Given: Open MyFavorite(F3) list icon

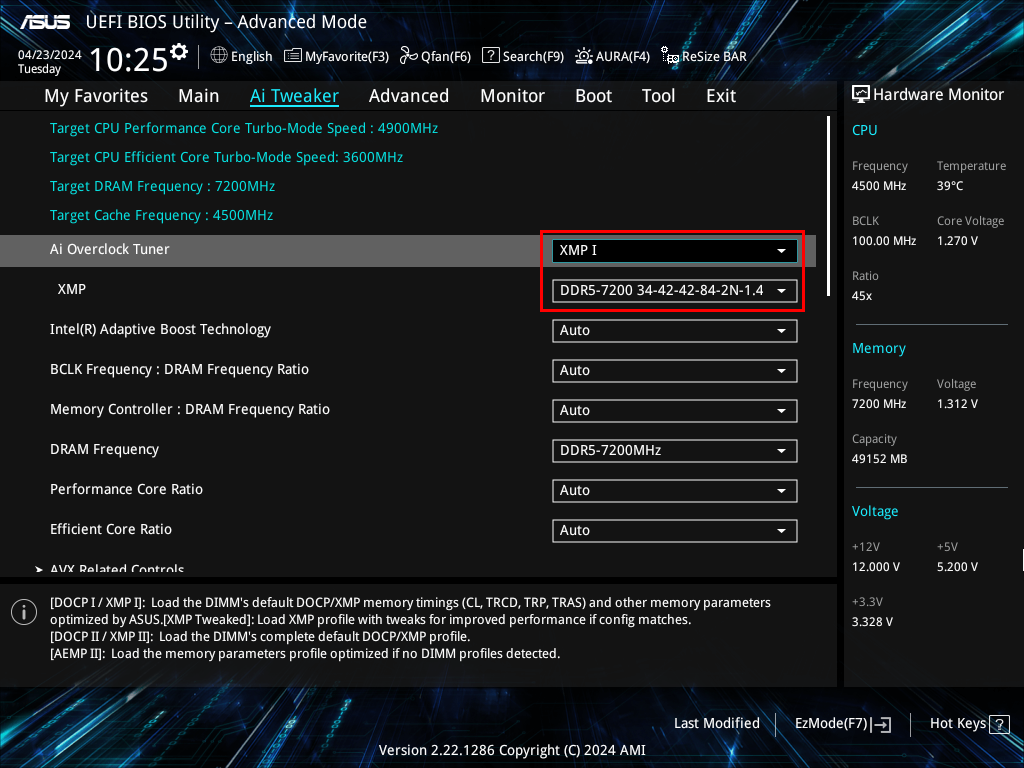Looking at the screenshot, I should [x=293, y=56].
